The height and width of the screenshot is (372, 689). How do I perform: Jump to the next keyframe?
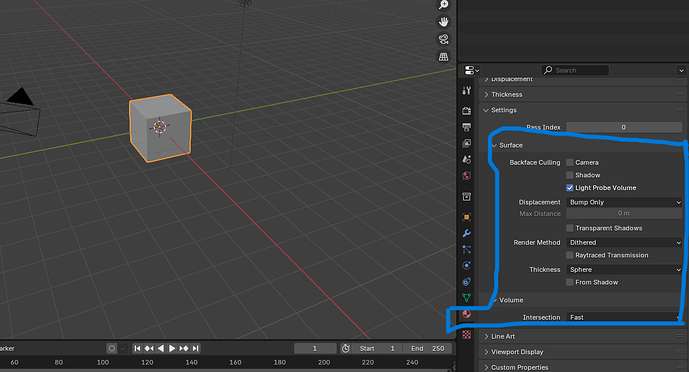tap(184, 348)
